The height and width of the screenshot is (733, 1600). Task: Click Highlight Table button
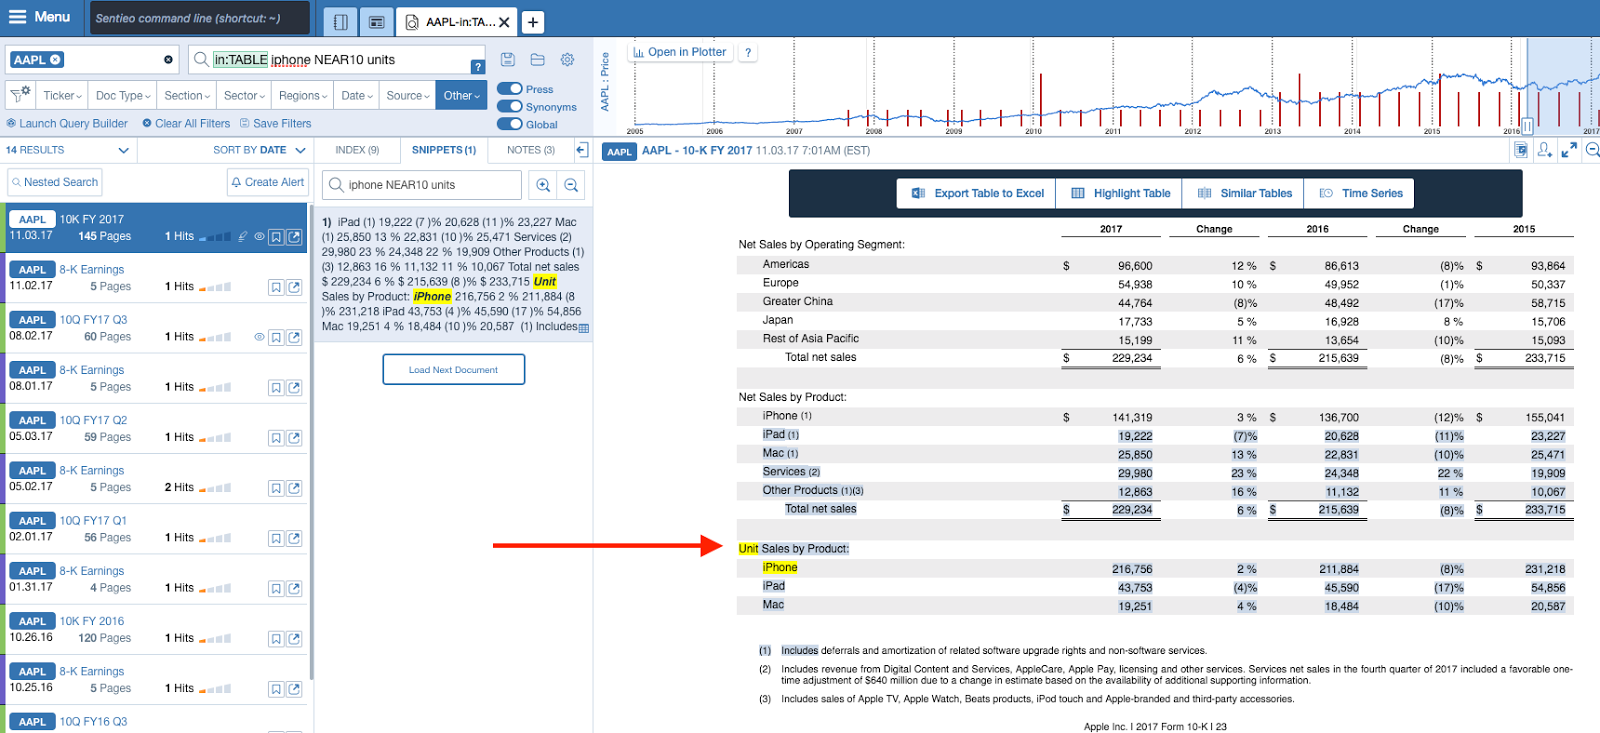1120,193
